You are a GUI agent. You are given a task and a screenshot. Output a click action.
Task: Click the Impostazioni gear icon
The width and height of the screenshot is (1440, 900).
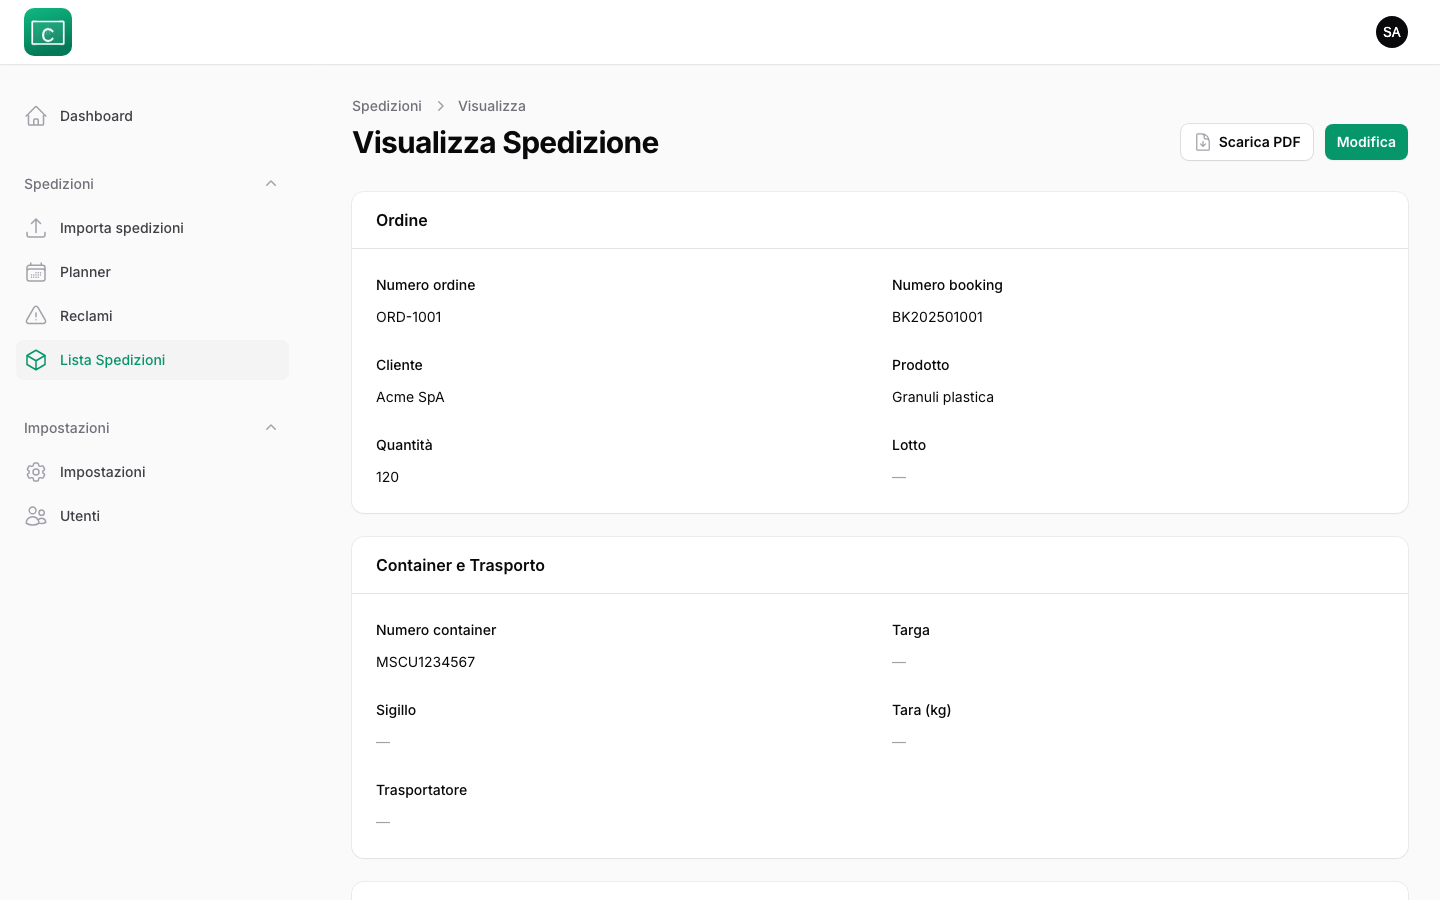point(36,472)
